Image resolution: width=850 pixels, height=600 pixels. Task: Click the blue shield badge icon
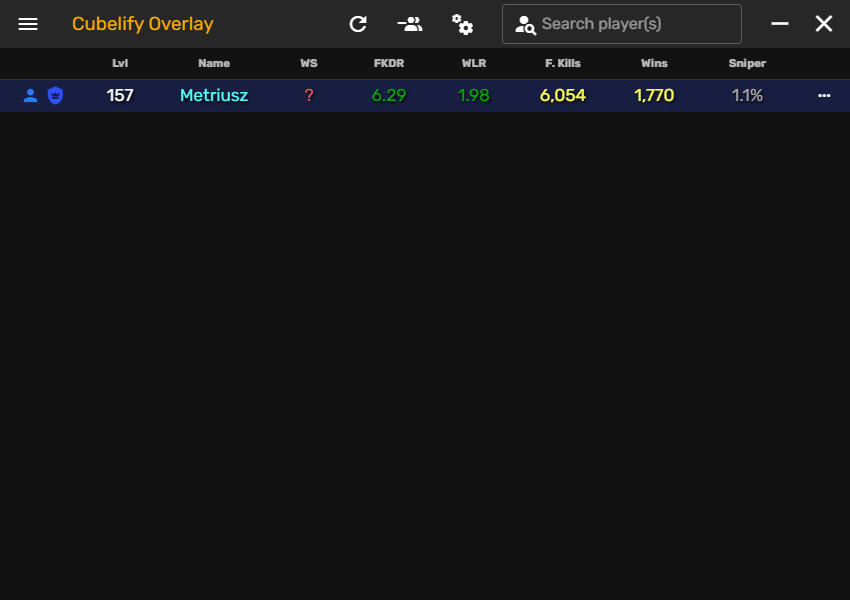(55, 96)
